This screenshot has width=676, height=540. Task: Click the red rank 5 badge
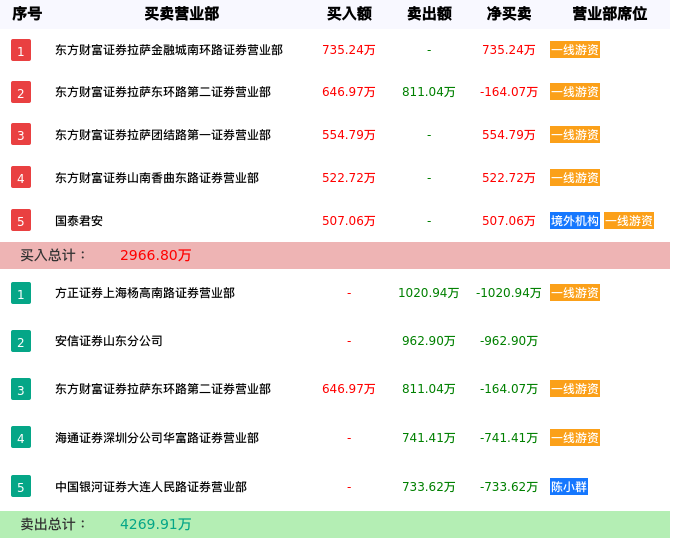click(x=21, y=221)
